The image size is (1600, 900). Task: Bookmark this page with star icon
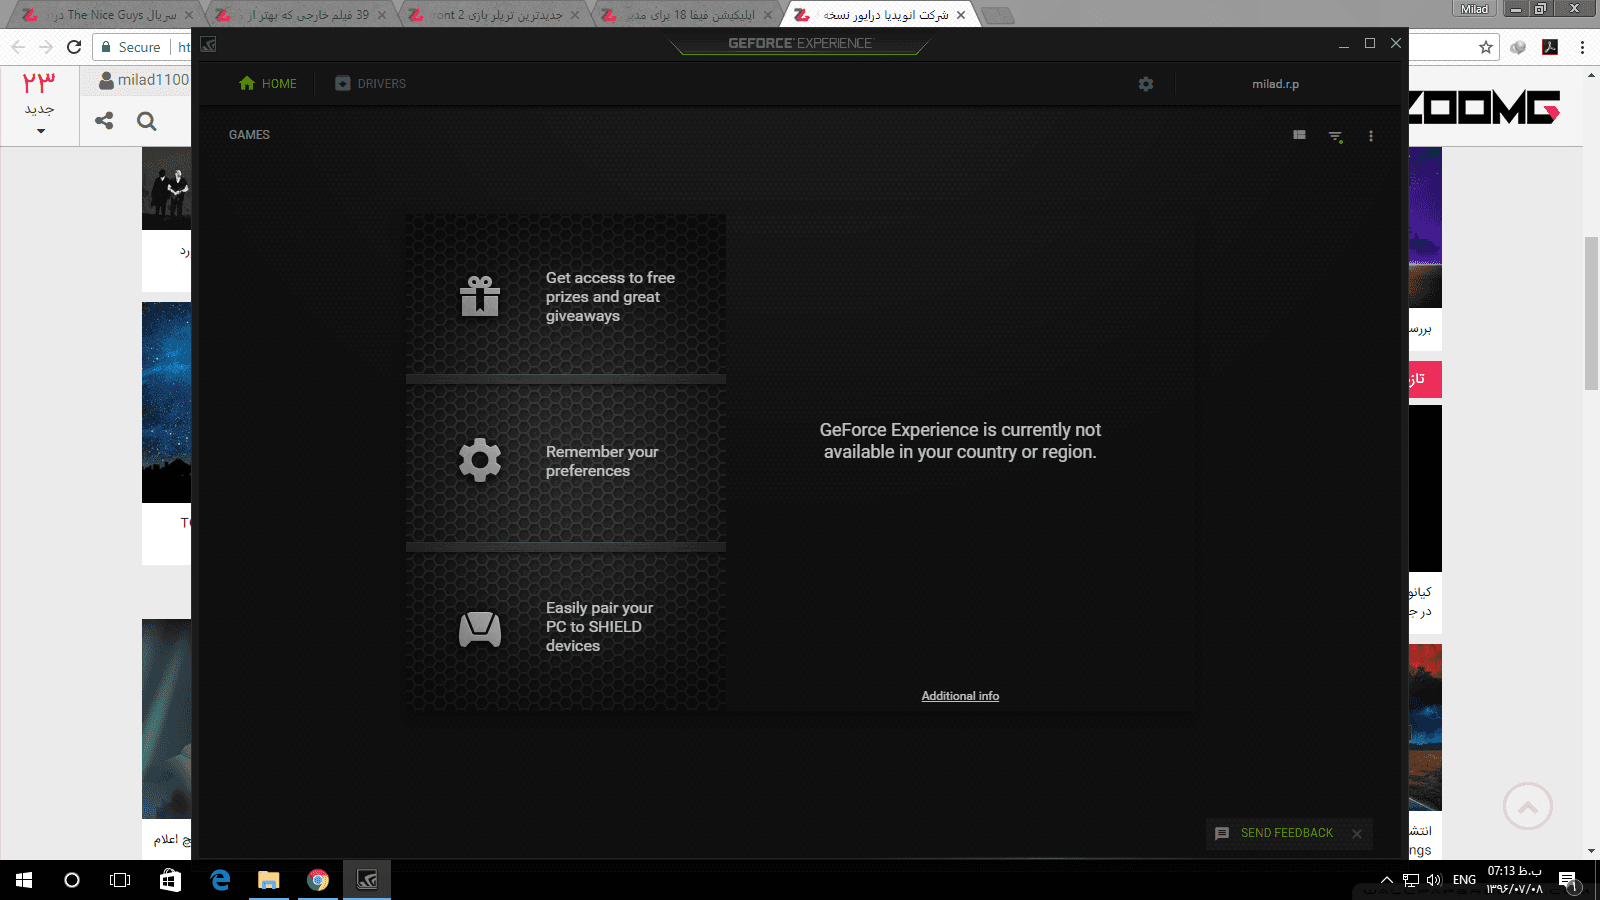[1486, 47]
